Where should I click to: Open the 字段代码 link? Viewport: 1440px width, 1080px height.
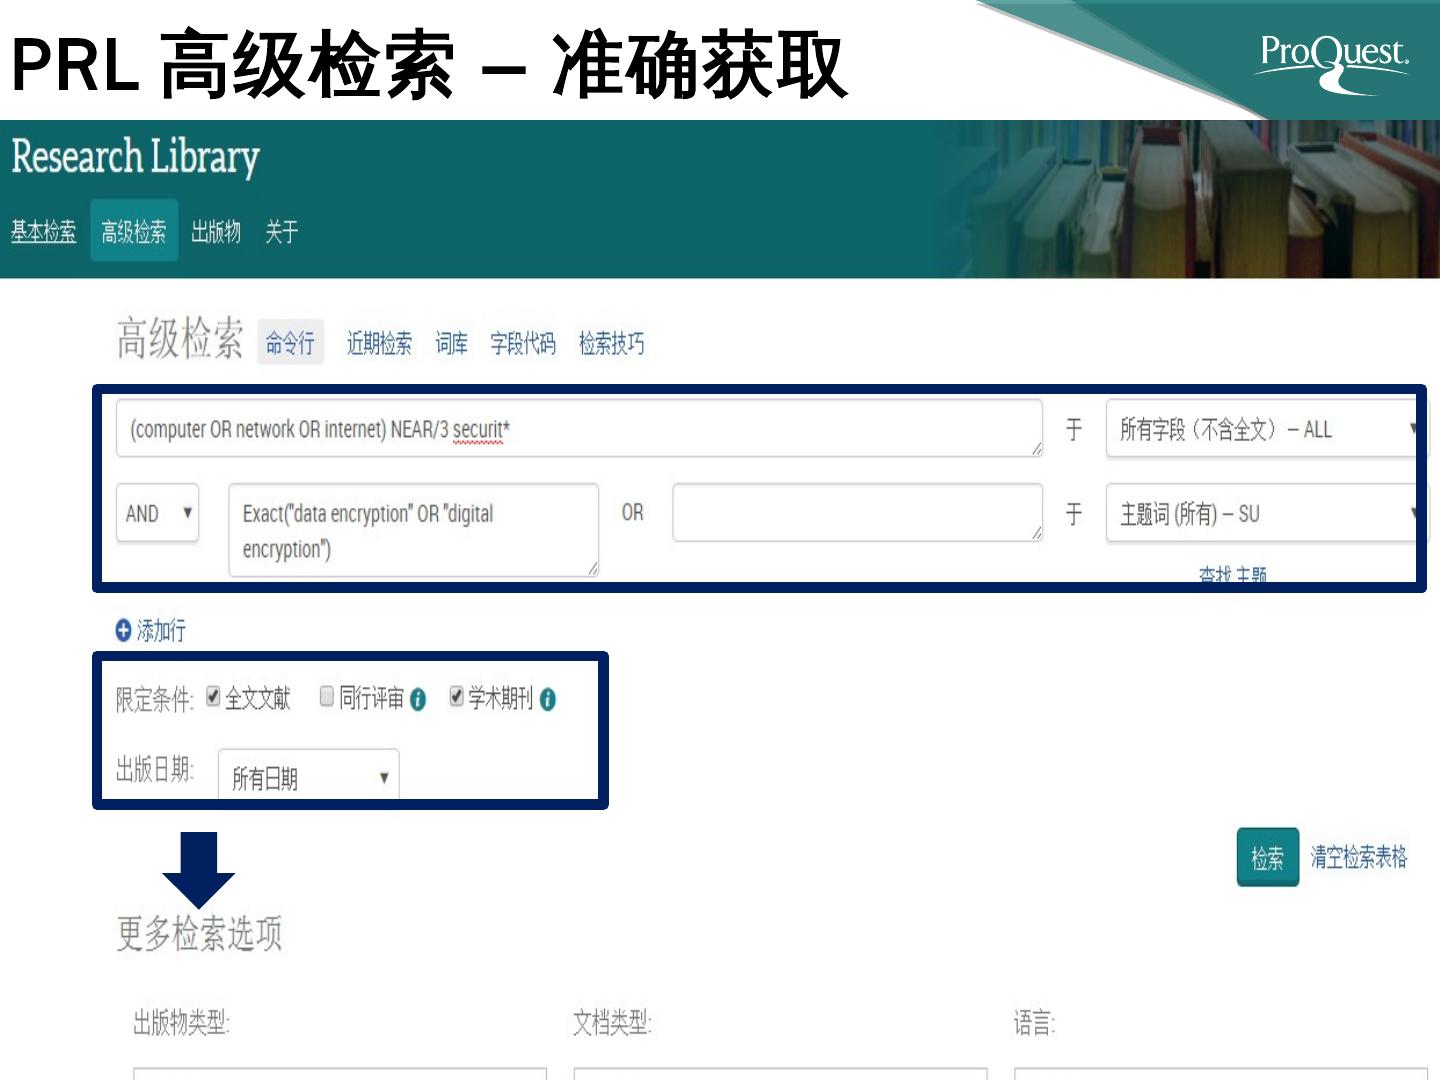click(x=523, y=343)
